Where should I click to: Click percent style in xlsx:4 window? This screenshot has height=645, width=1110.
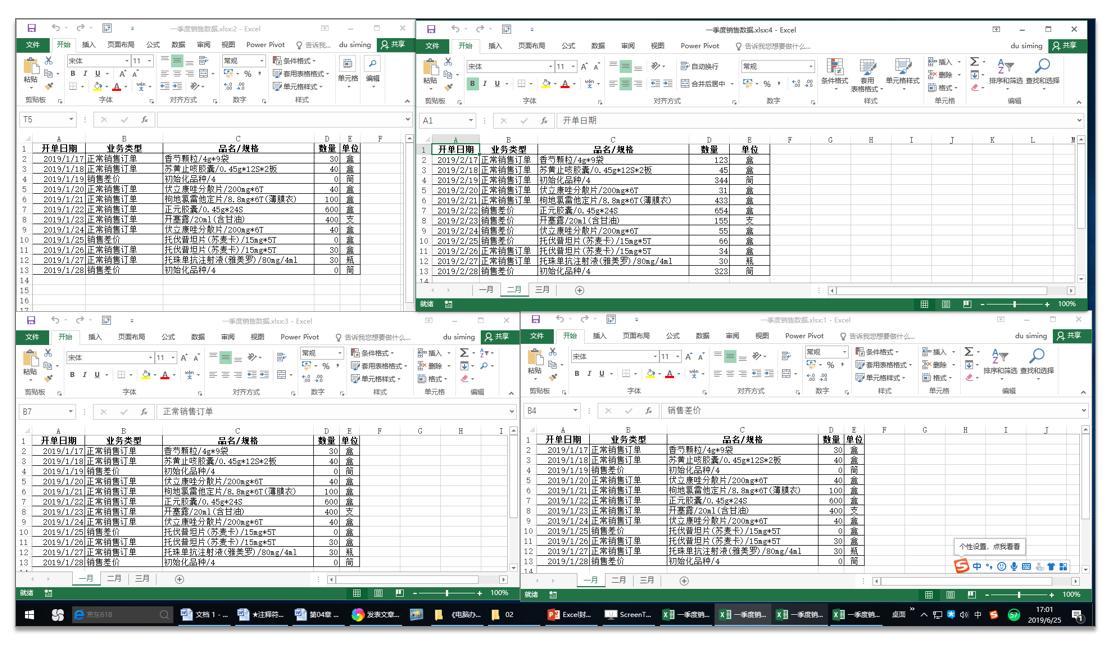767,84
